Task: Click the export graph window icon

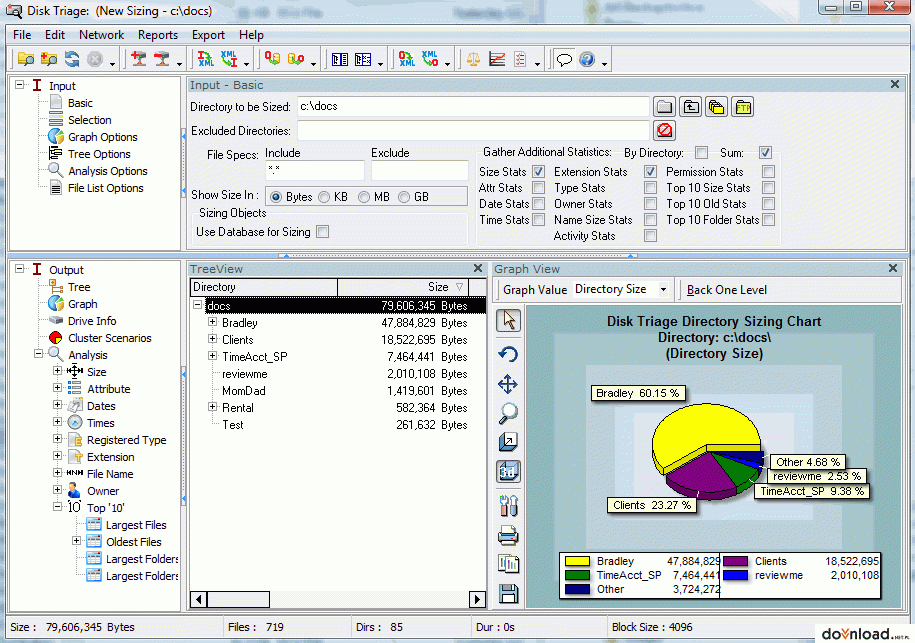Action: tap(508, 442)
